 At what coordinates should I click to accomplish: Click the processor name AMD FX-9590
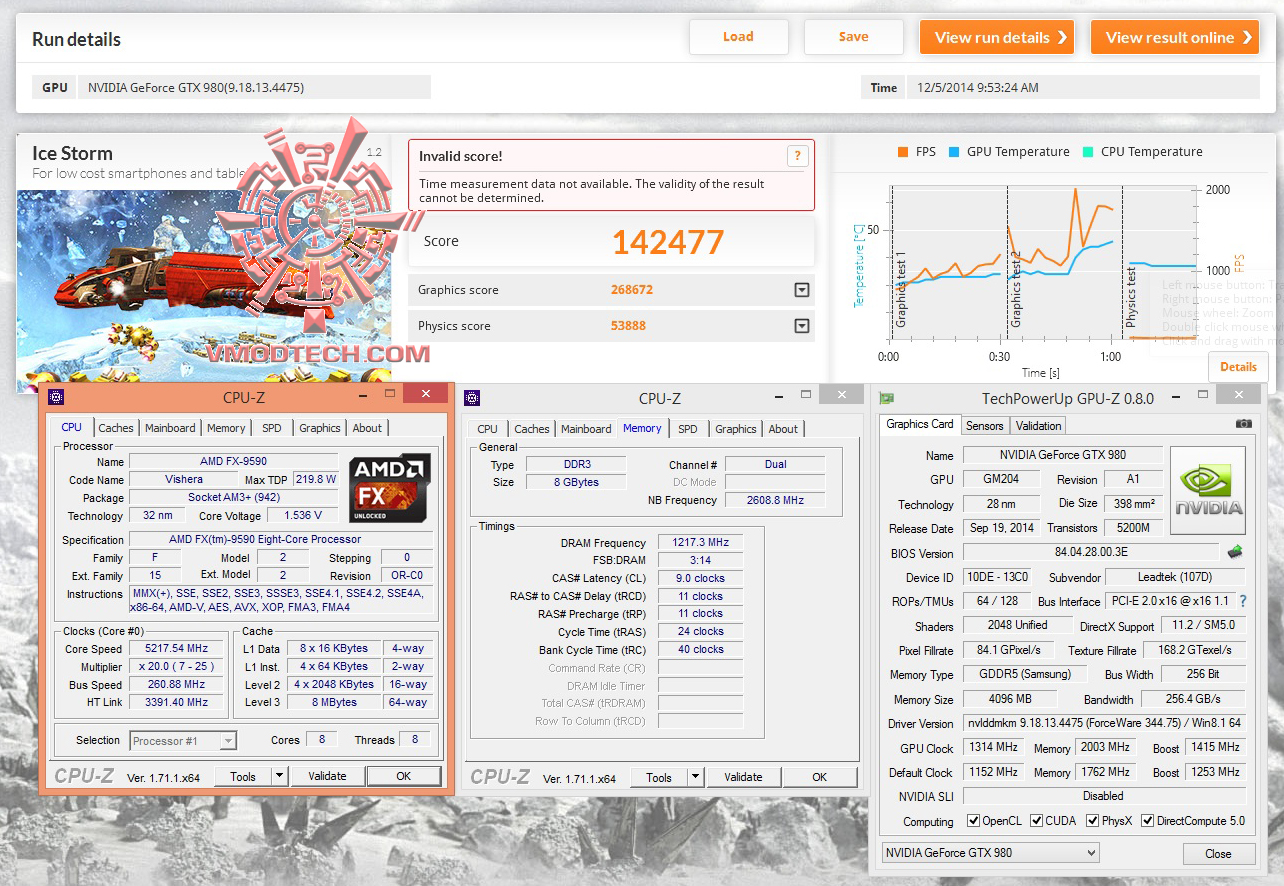234,462
